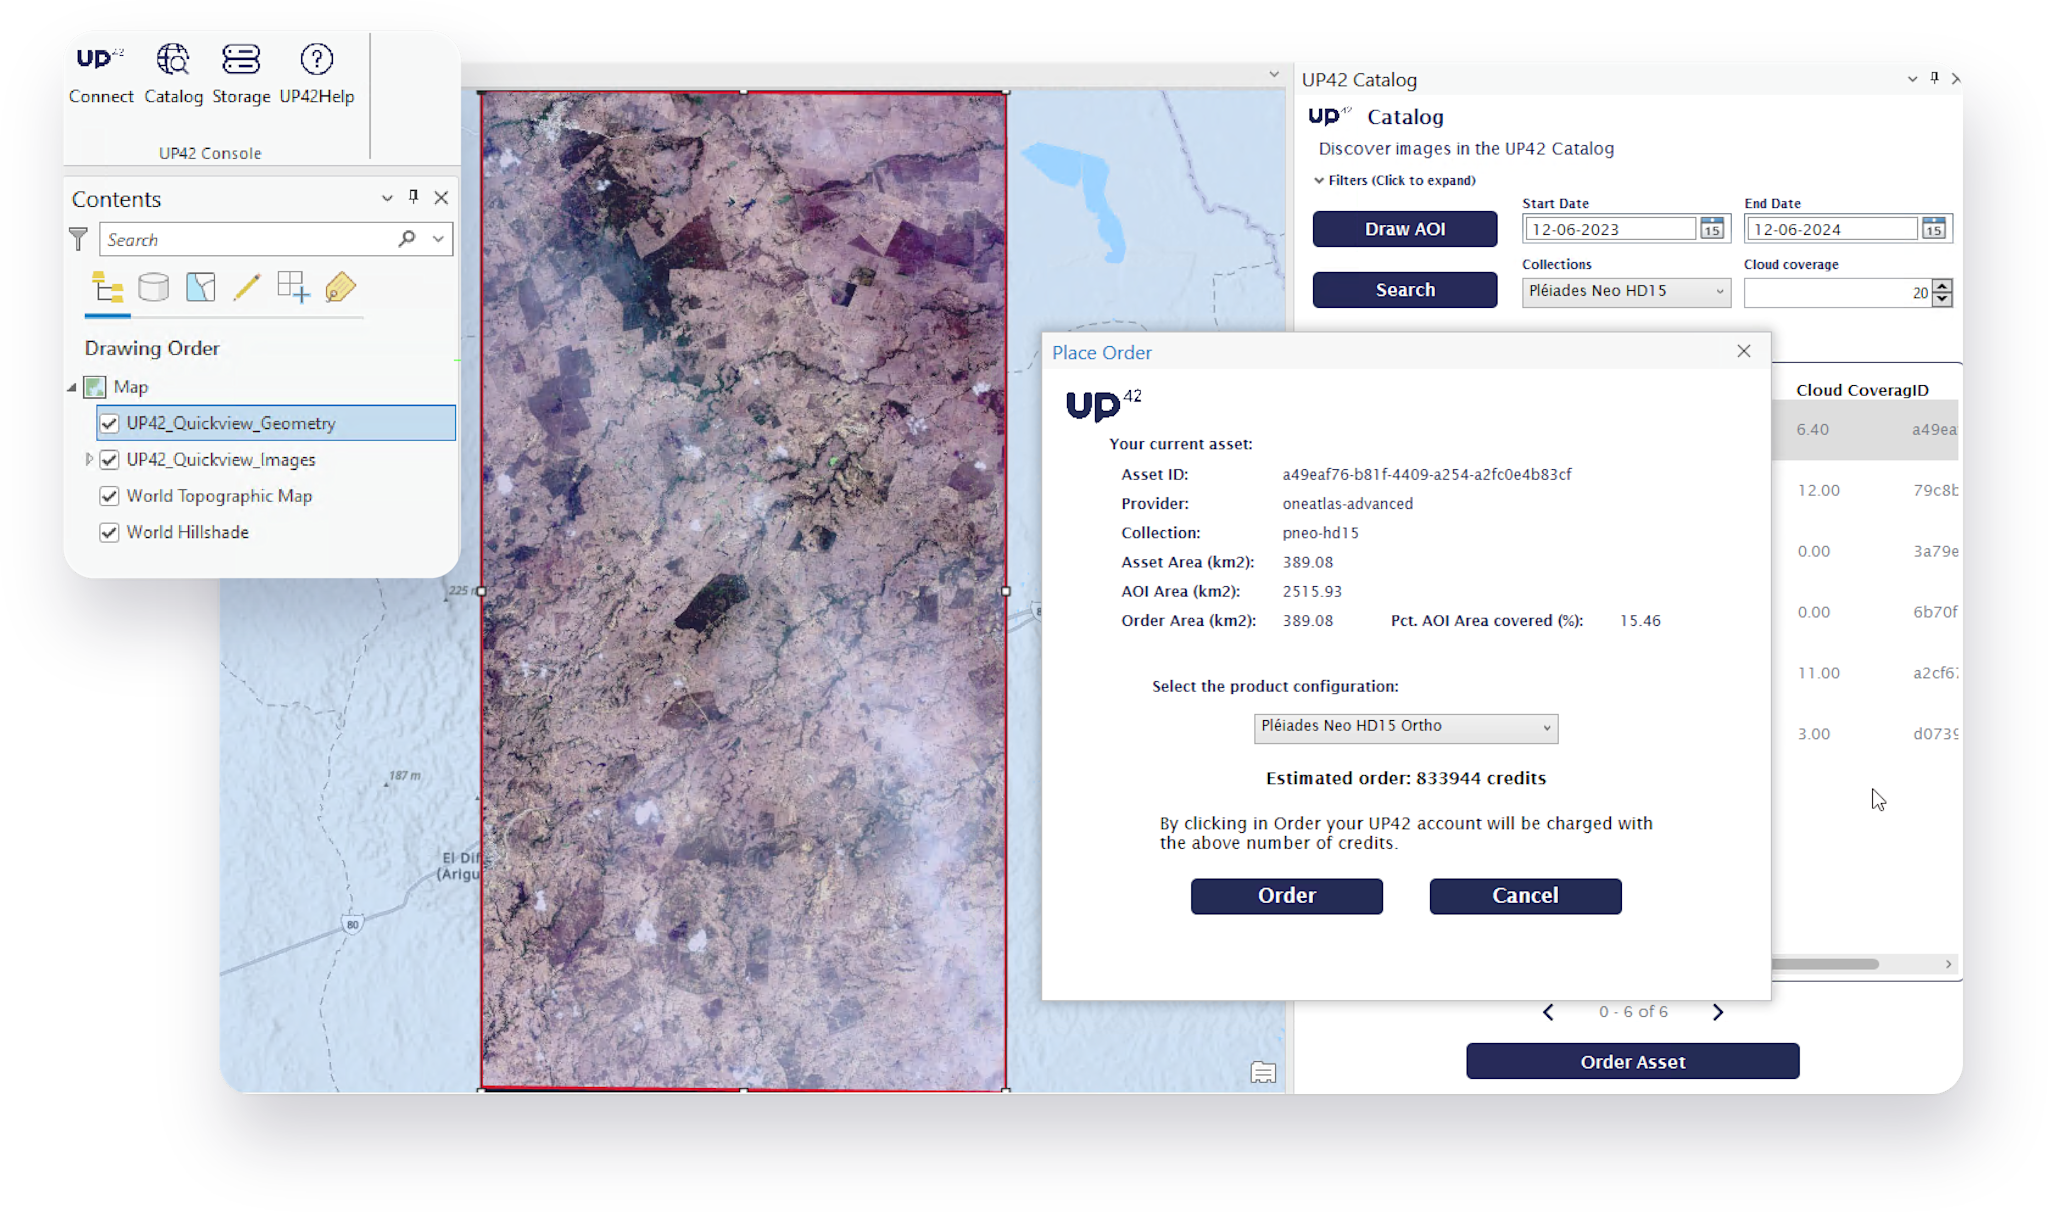Viewport: 2048px width, 1212px height.
Task: Toggle World Hillshade layer checkbox
Action: (109, 532)
